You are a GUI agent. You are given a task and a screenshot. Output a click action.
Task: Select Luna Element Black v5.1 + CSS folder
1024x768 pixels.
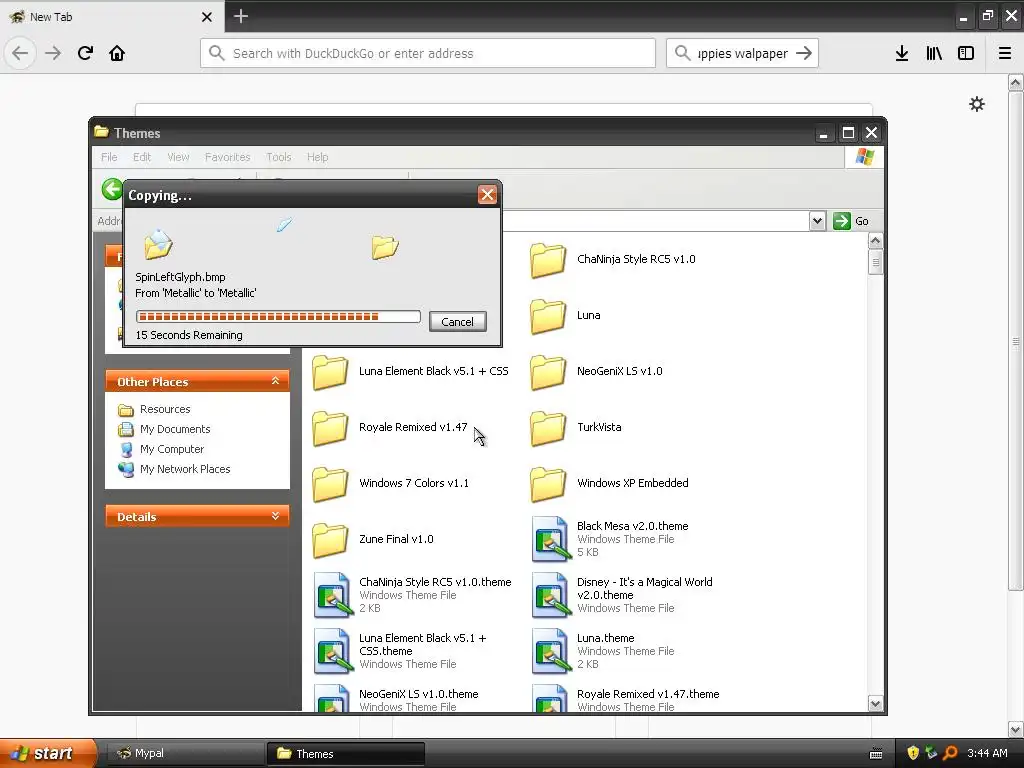point(410,371)
